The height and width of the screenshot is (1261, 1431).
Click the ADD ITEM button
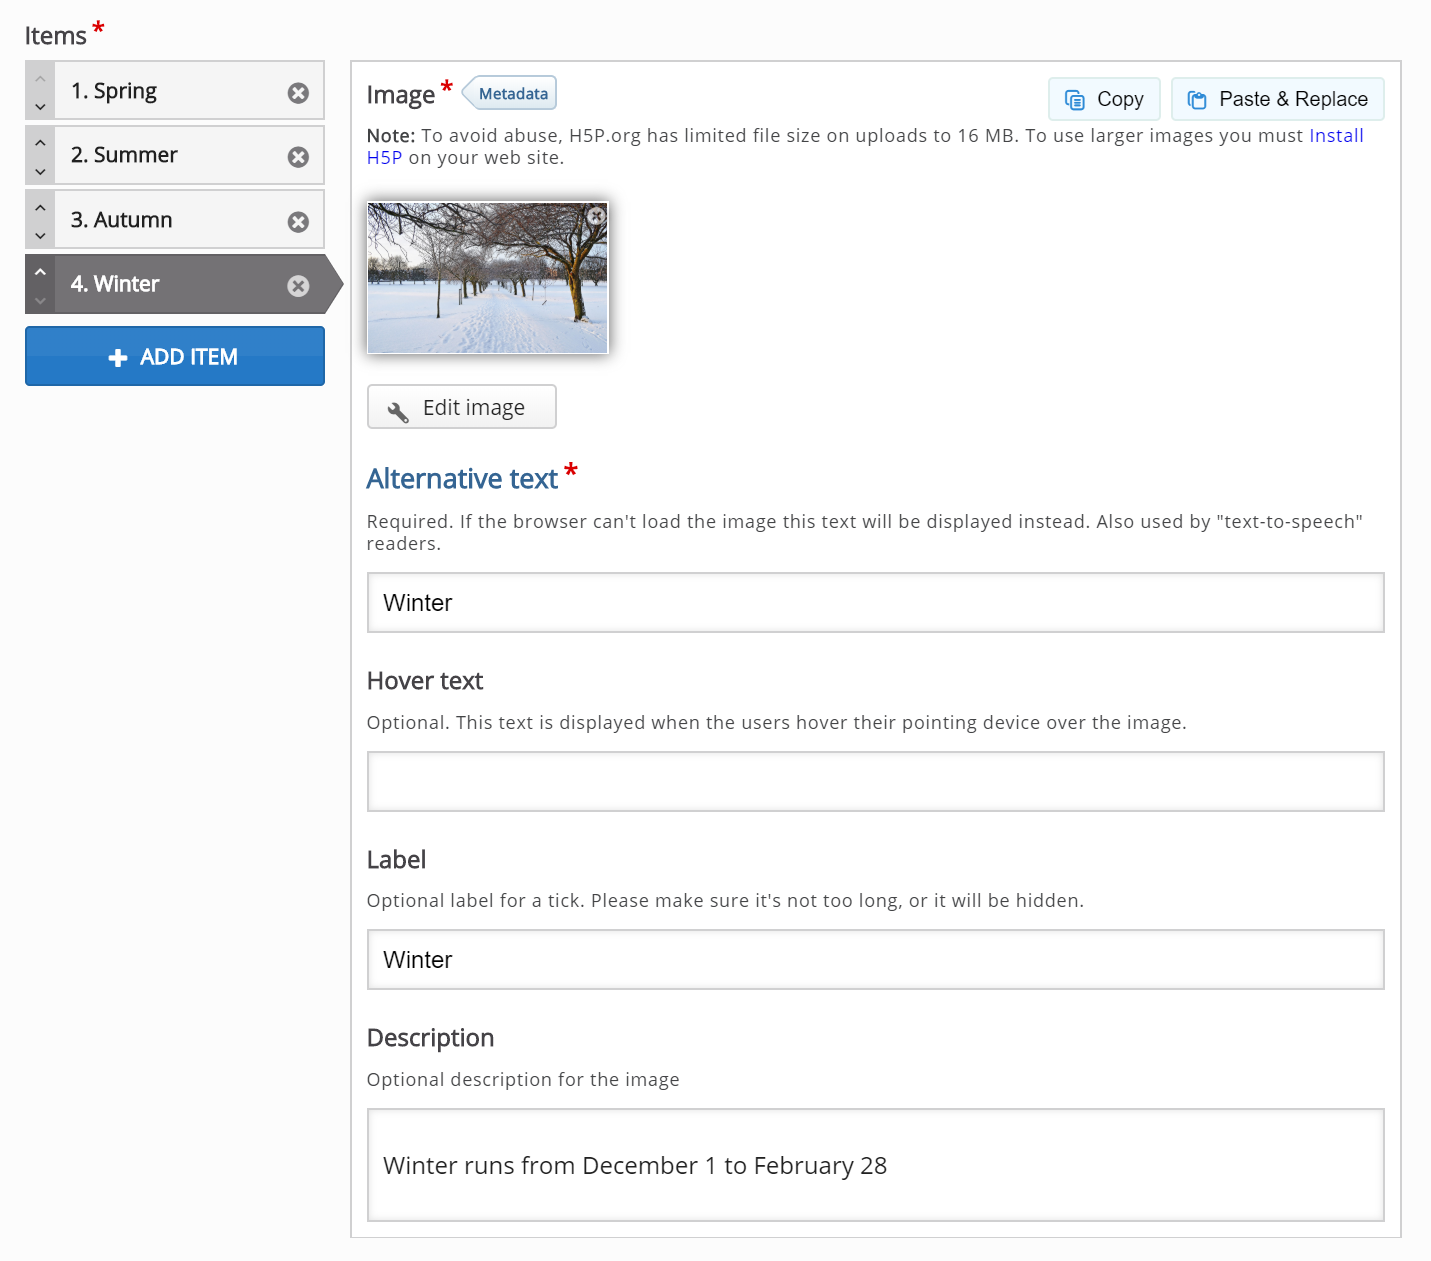(175, 356)
